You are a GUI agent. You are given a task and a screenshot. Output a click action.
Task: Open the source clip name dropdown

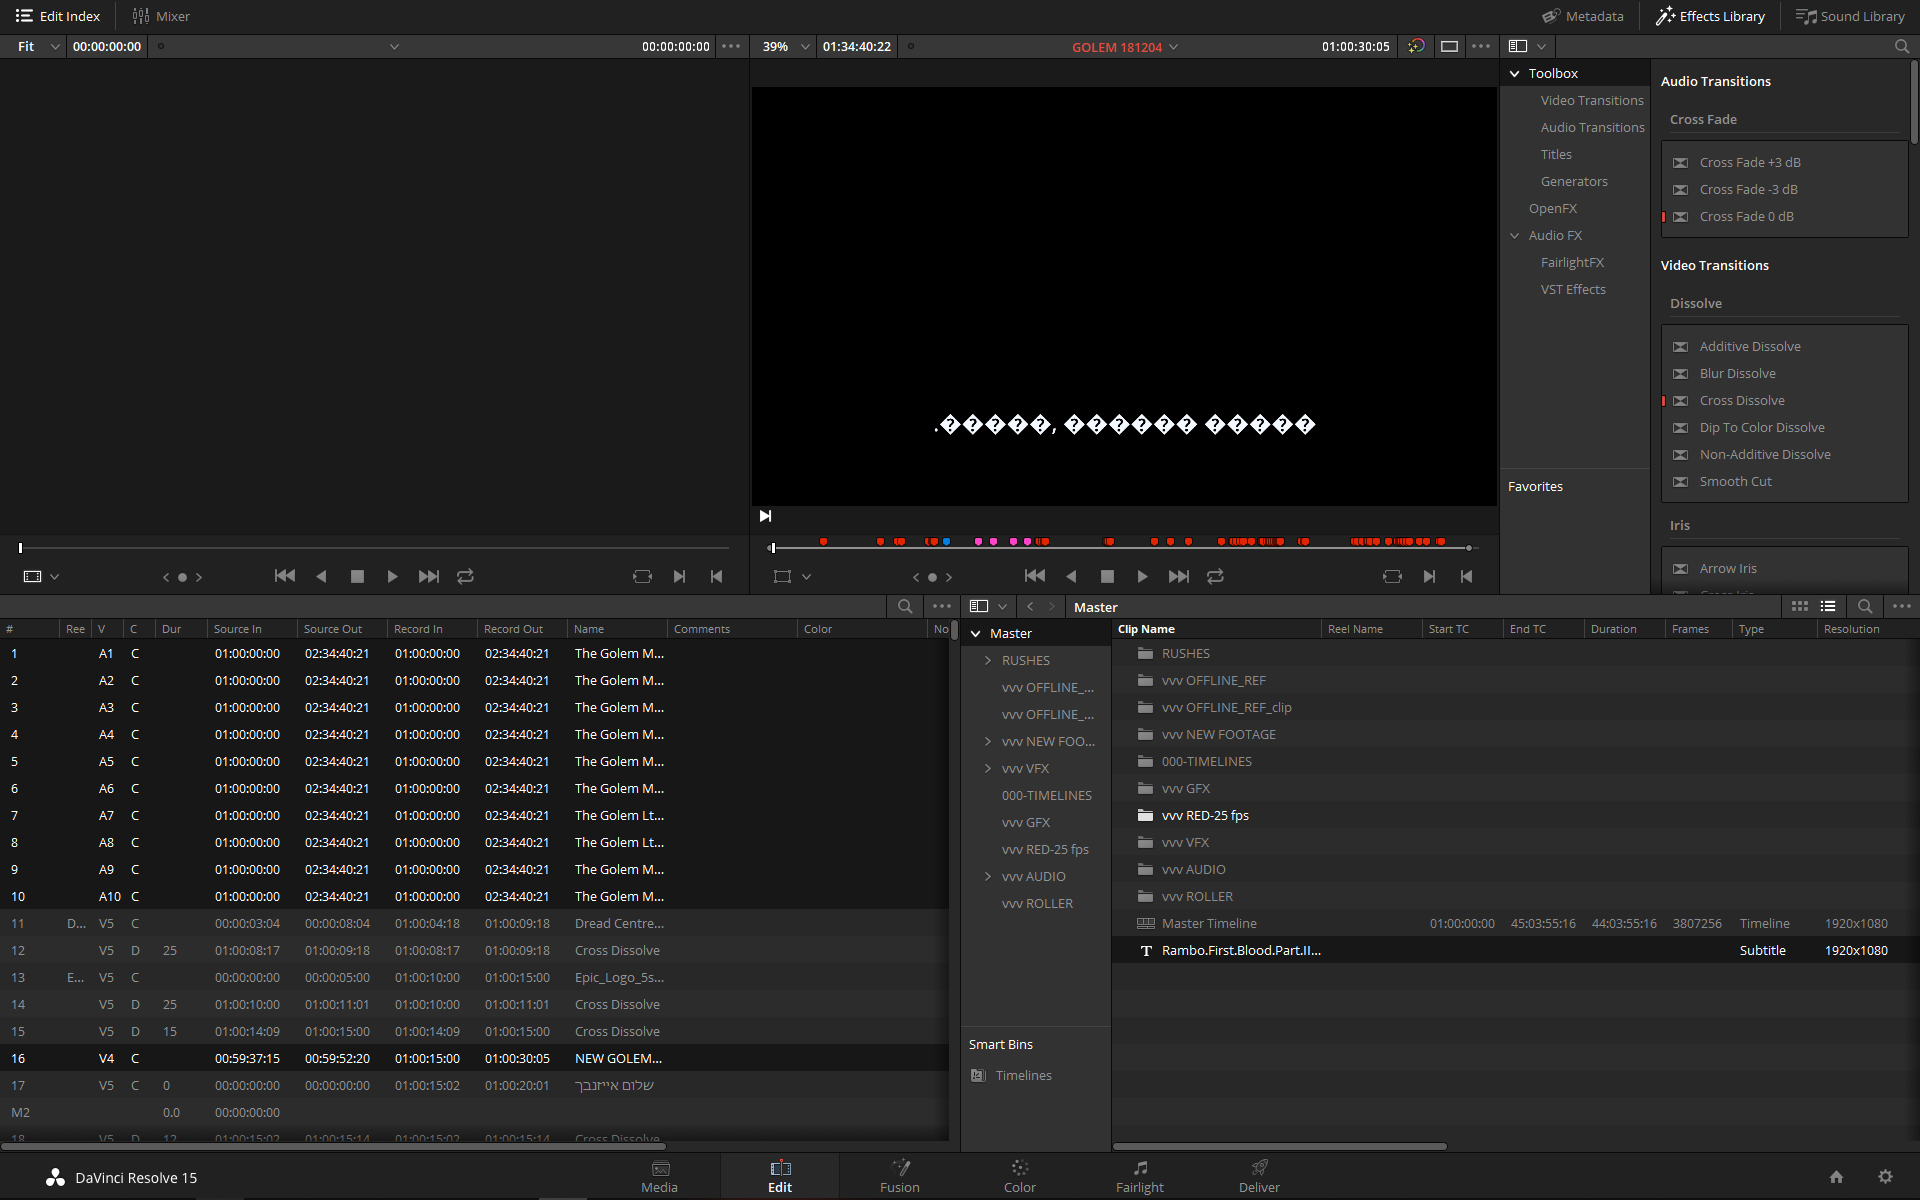point(394,46)
